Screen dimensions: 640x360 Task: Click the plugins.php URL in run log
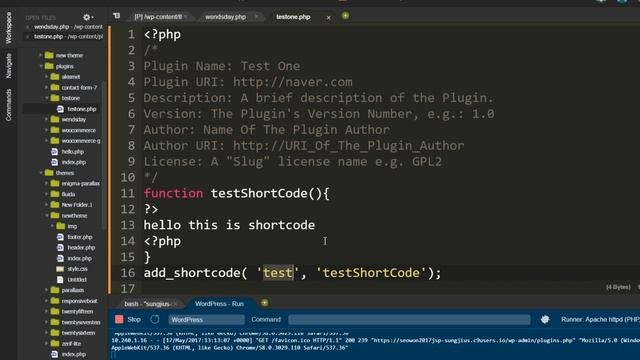474,340
